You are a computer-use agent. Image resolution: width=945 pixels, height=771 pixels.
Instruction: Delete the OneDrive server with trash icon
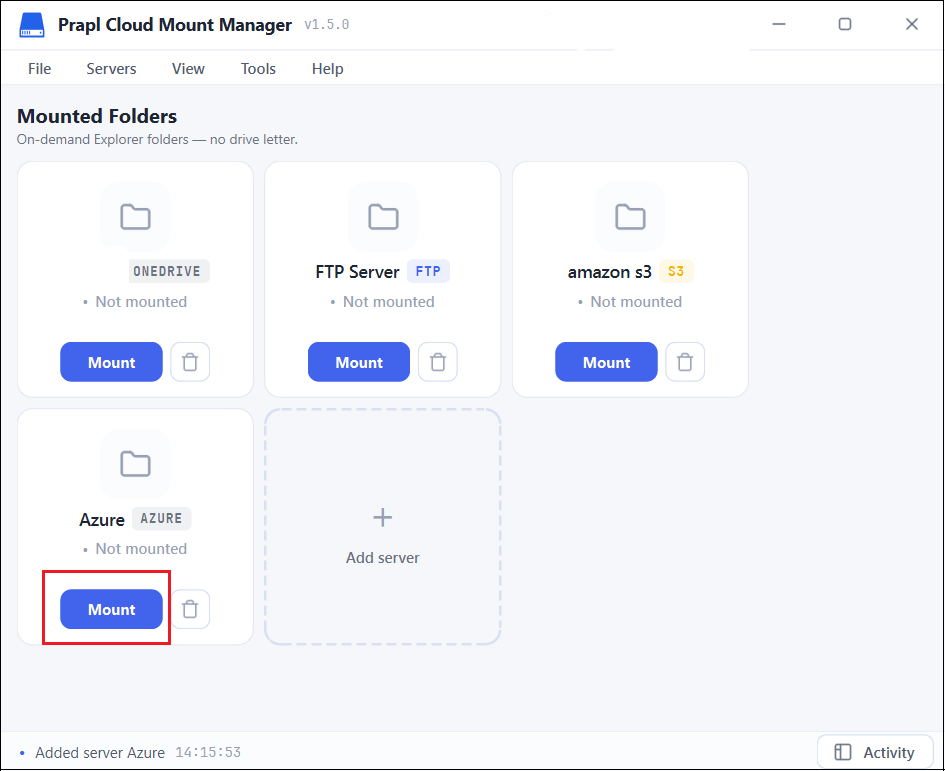(x=190, y=362)
